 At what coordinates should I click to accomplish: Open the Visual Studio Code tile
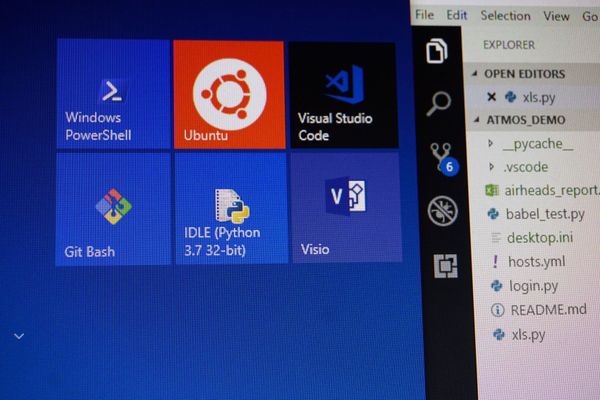point(344,95)
